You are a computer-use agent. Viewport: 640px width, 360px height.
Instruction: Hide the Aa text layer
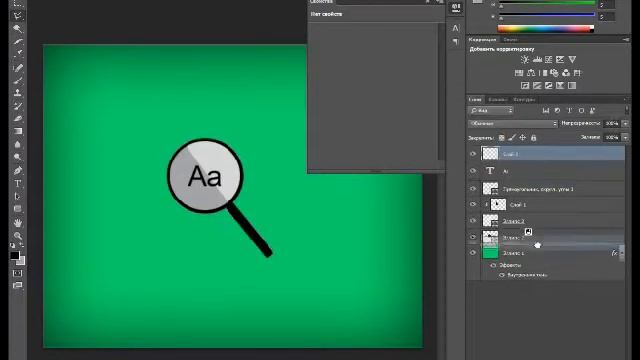click(473, 171)
